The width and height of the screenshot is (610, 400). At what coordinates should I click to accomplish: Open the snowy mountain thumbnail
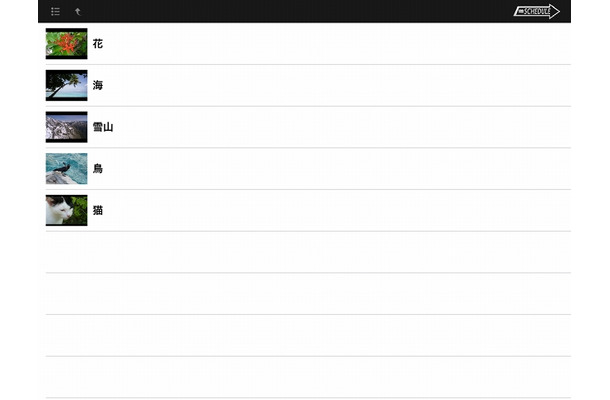click(x=67, y=127)
